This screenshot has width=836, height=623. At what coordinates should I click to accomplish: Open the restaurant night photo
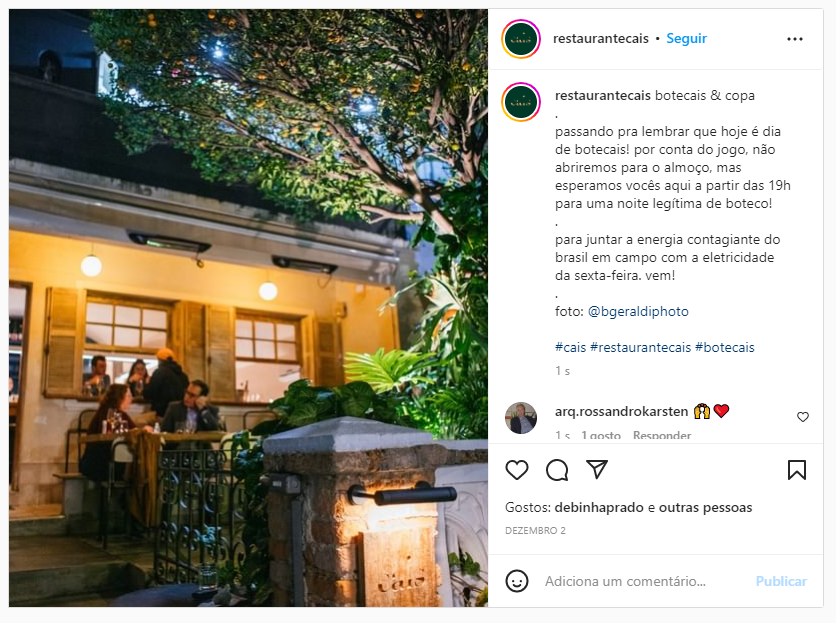[248, 308]
